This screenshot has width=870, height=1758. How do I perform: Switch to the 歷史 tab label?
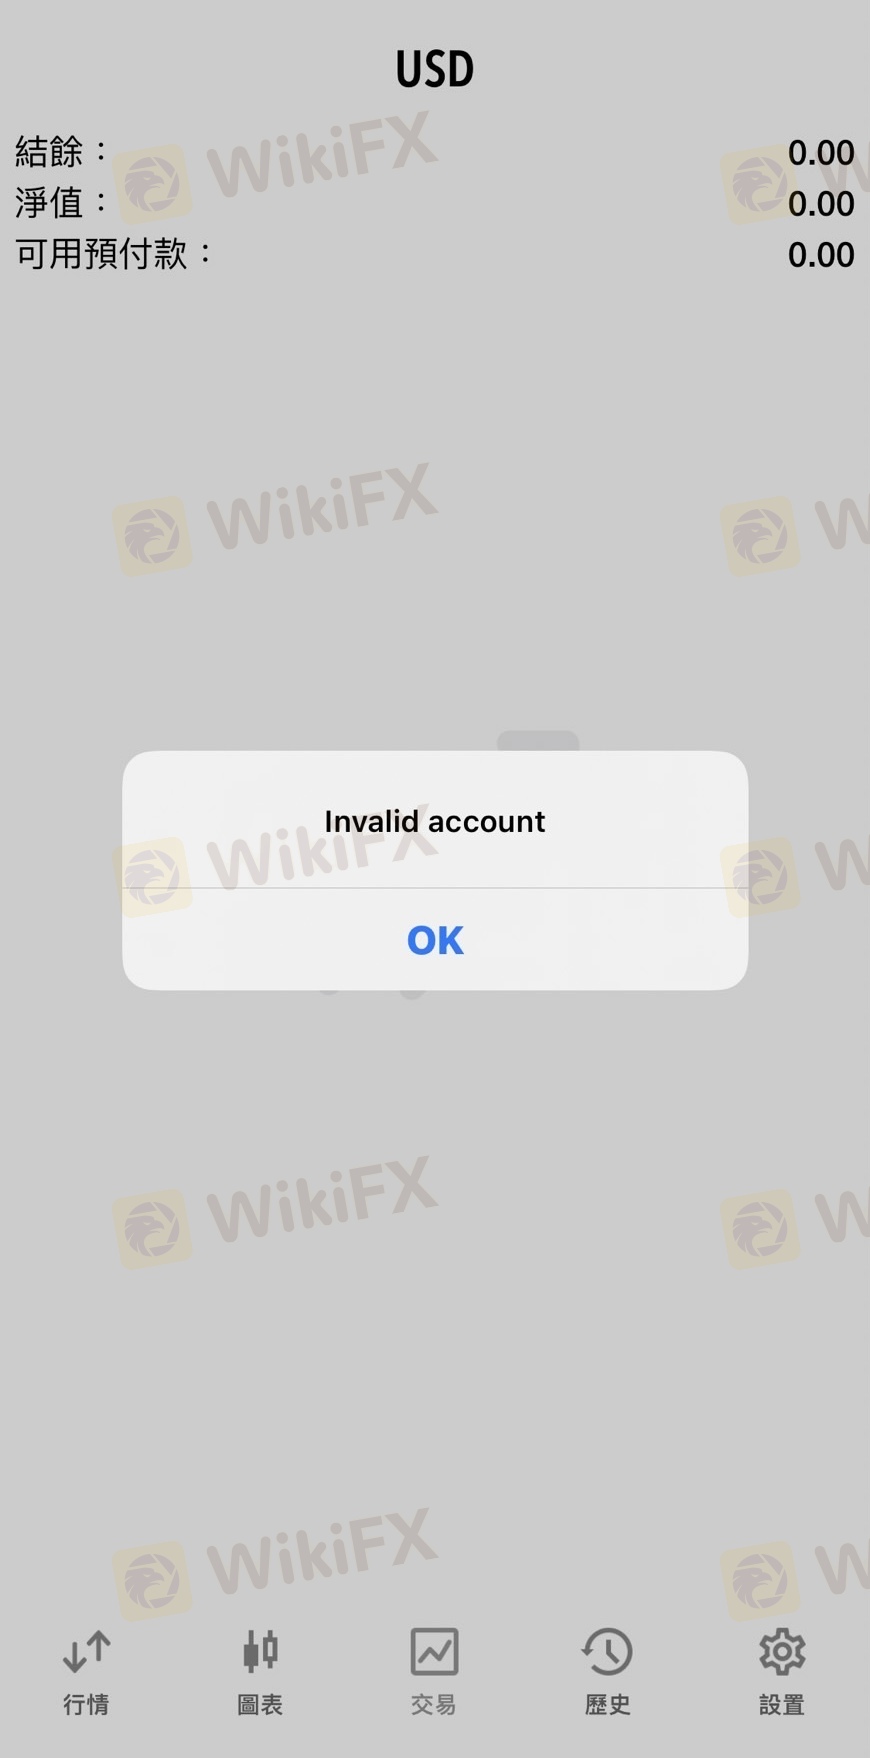[x=607, y=1704]
